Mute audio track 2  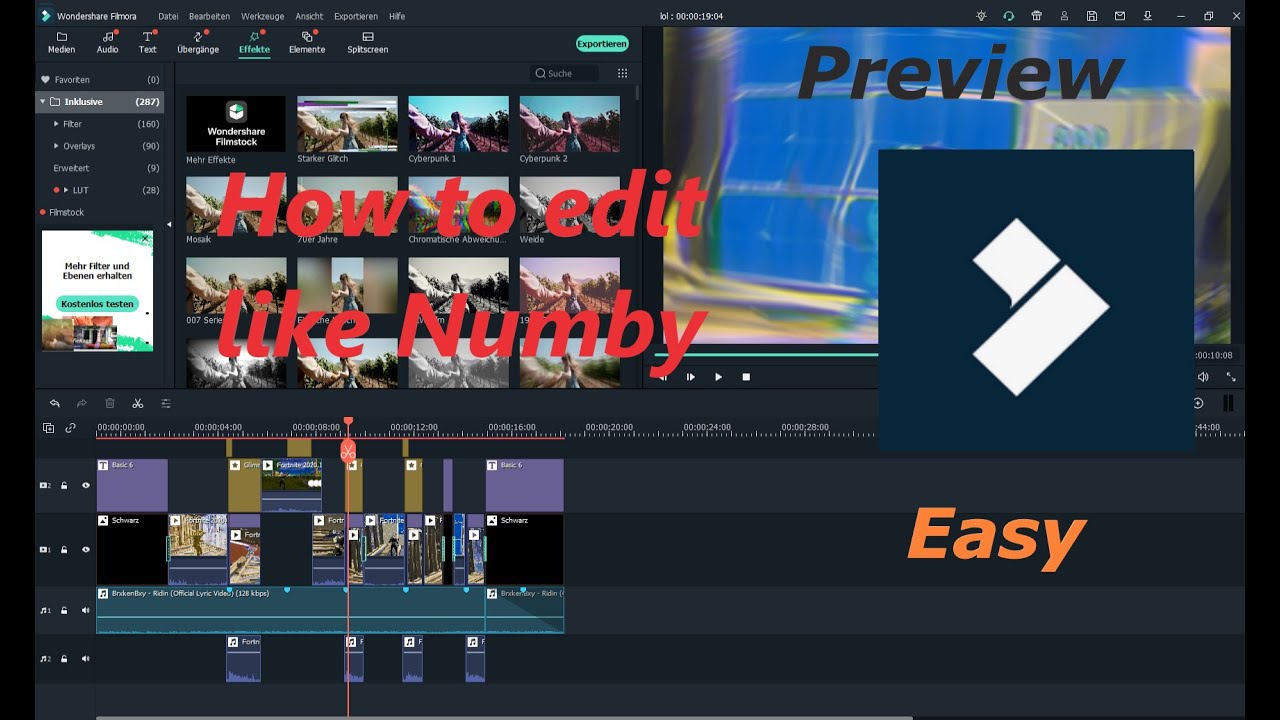[86, 659]
